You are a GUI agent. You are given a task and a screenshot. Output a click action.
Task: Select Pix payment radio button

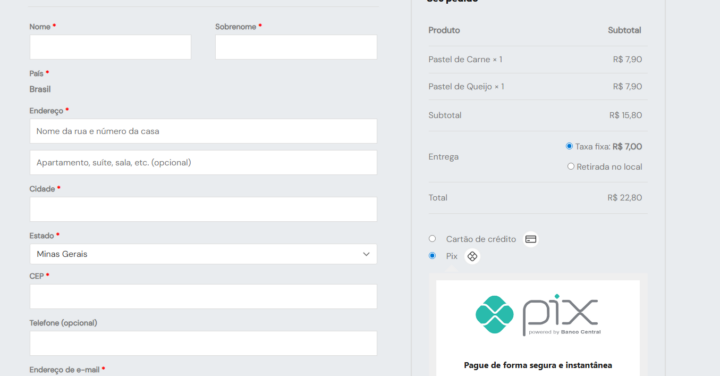[x=432, y=256]
